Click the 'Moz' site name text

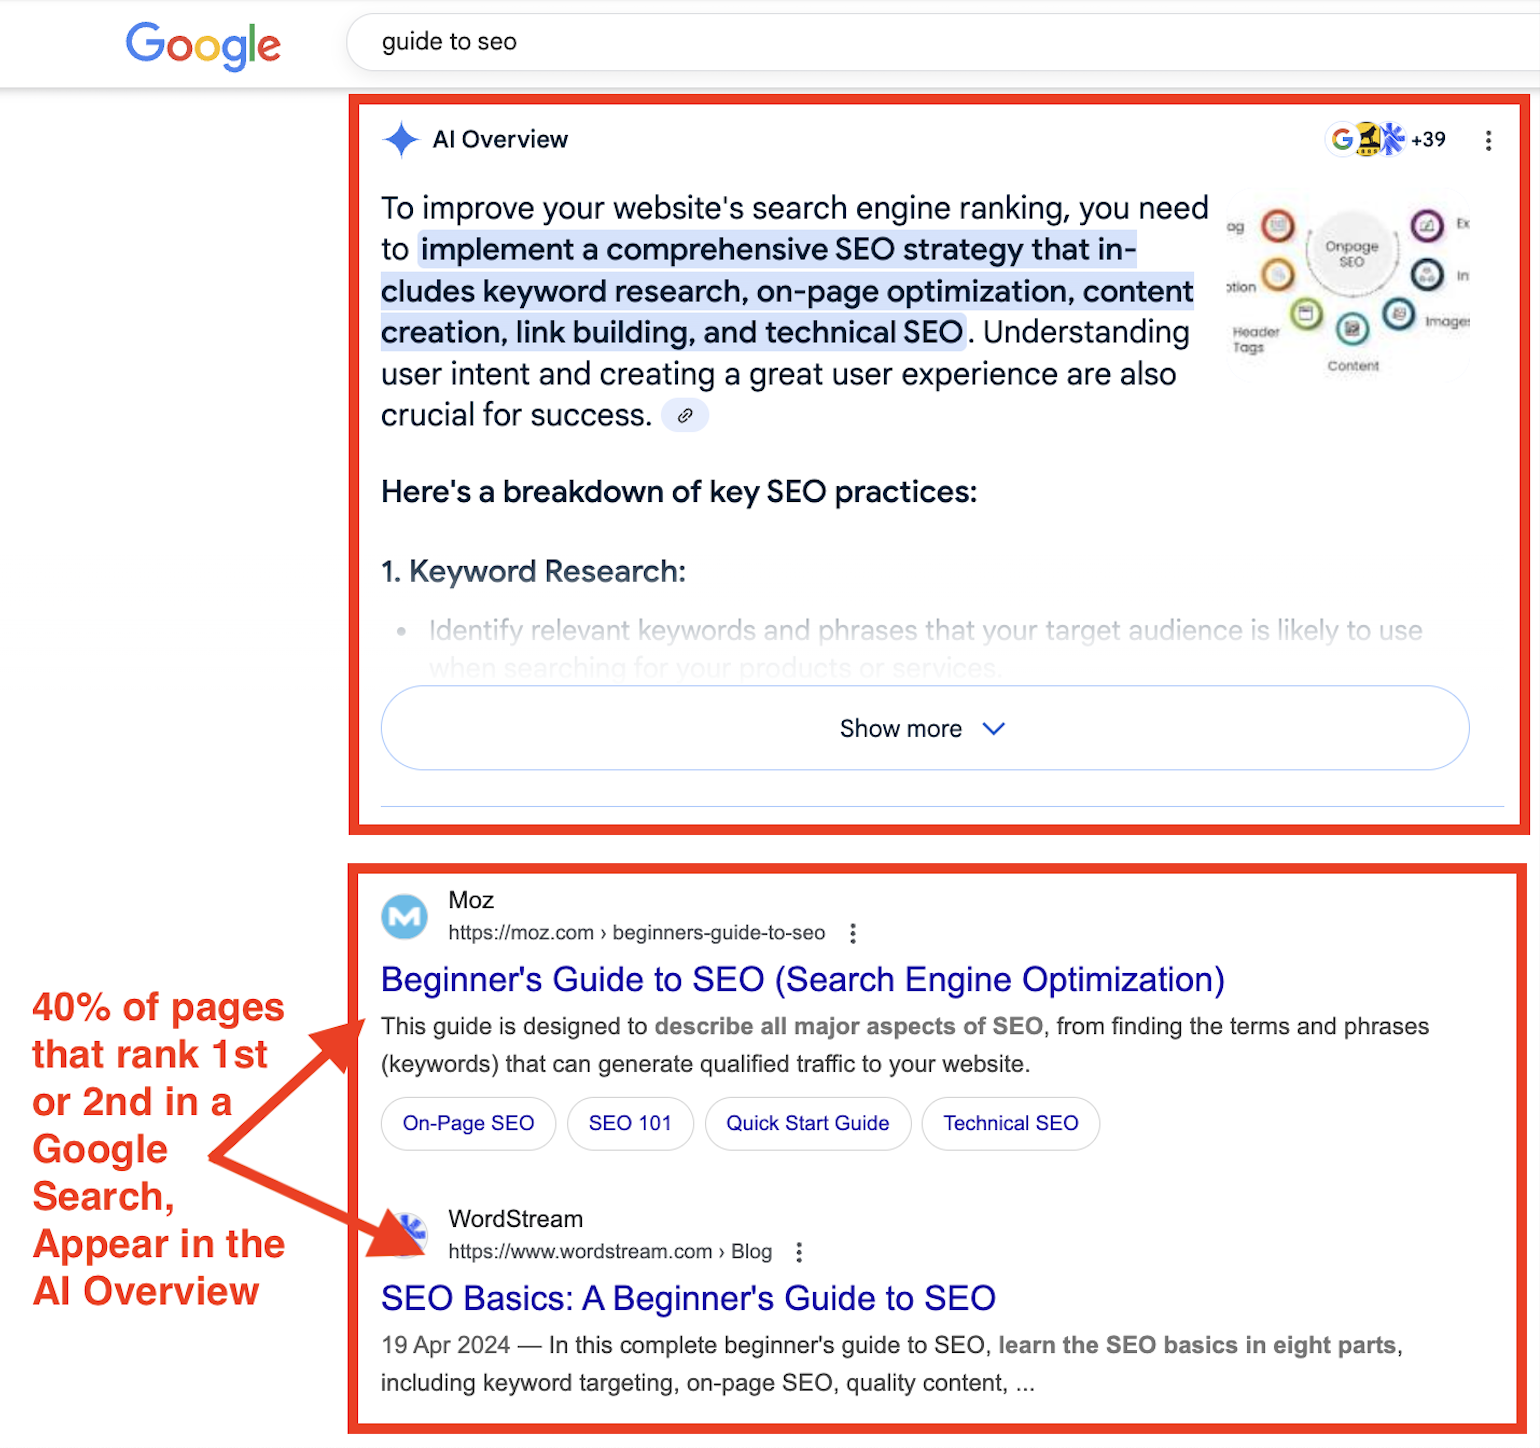click(471, 900)
